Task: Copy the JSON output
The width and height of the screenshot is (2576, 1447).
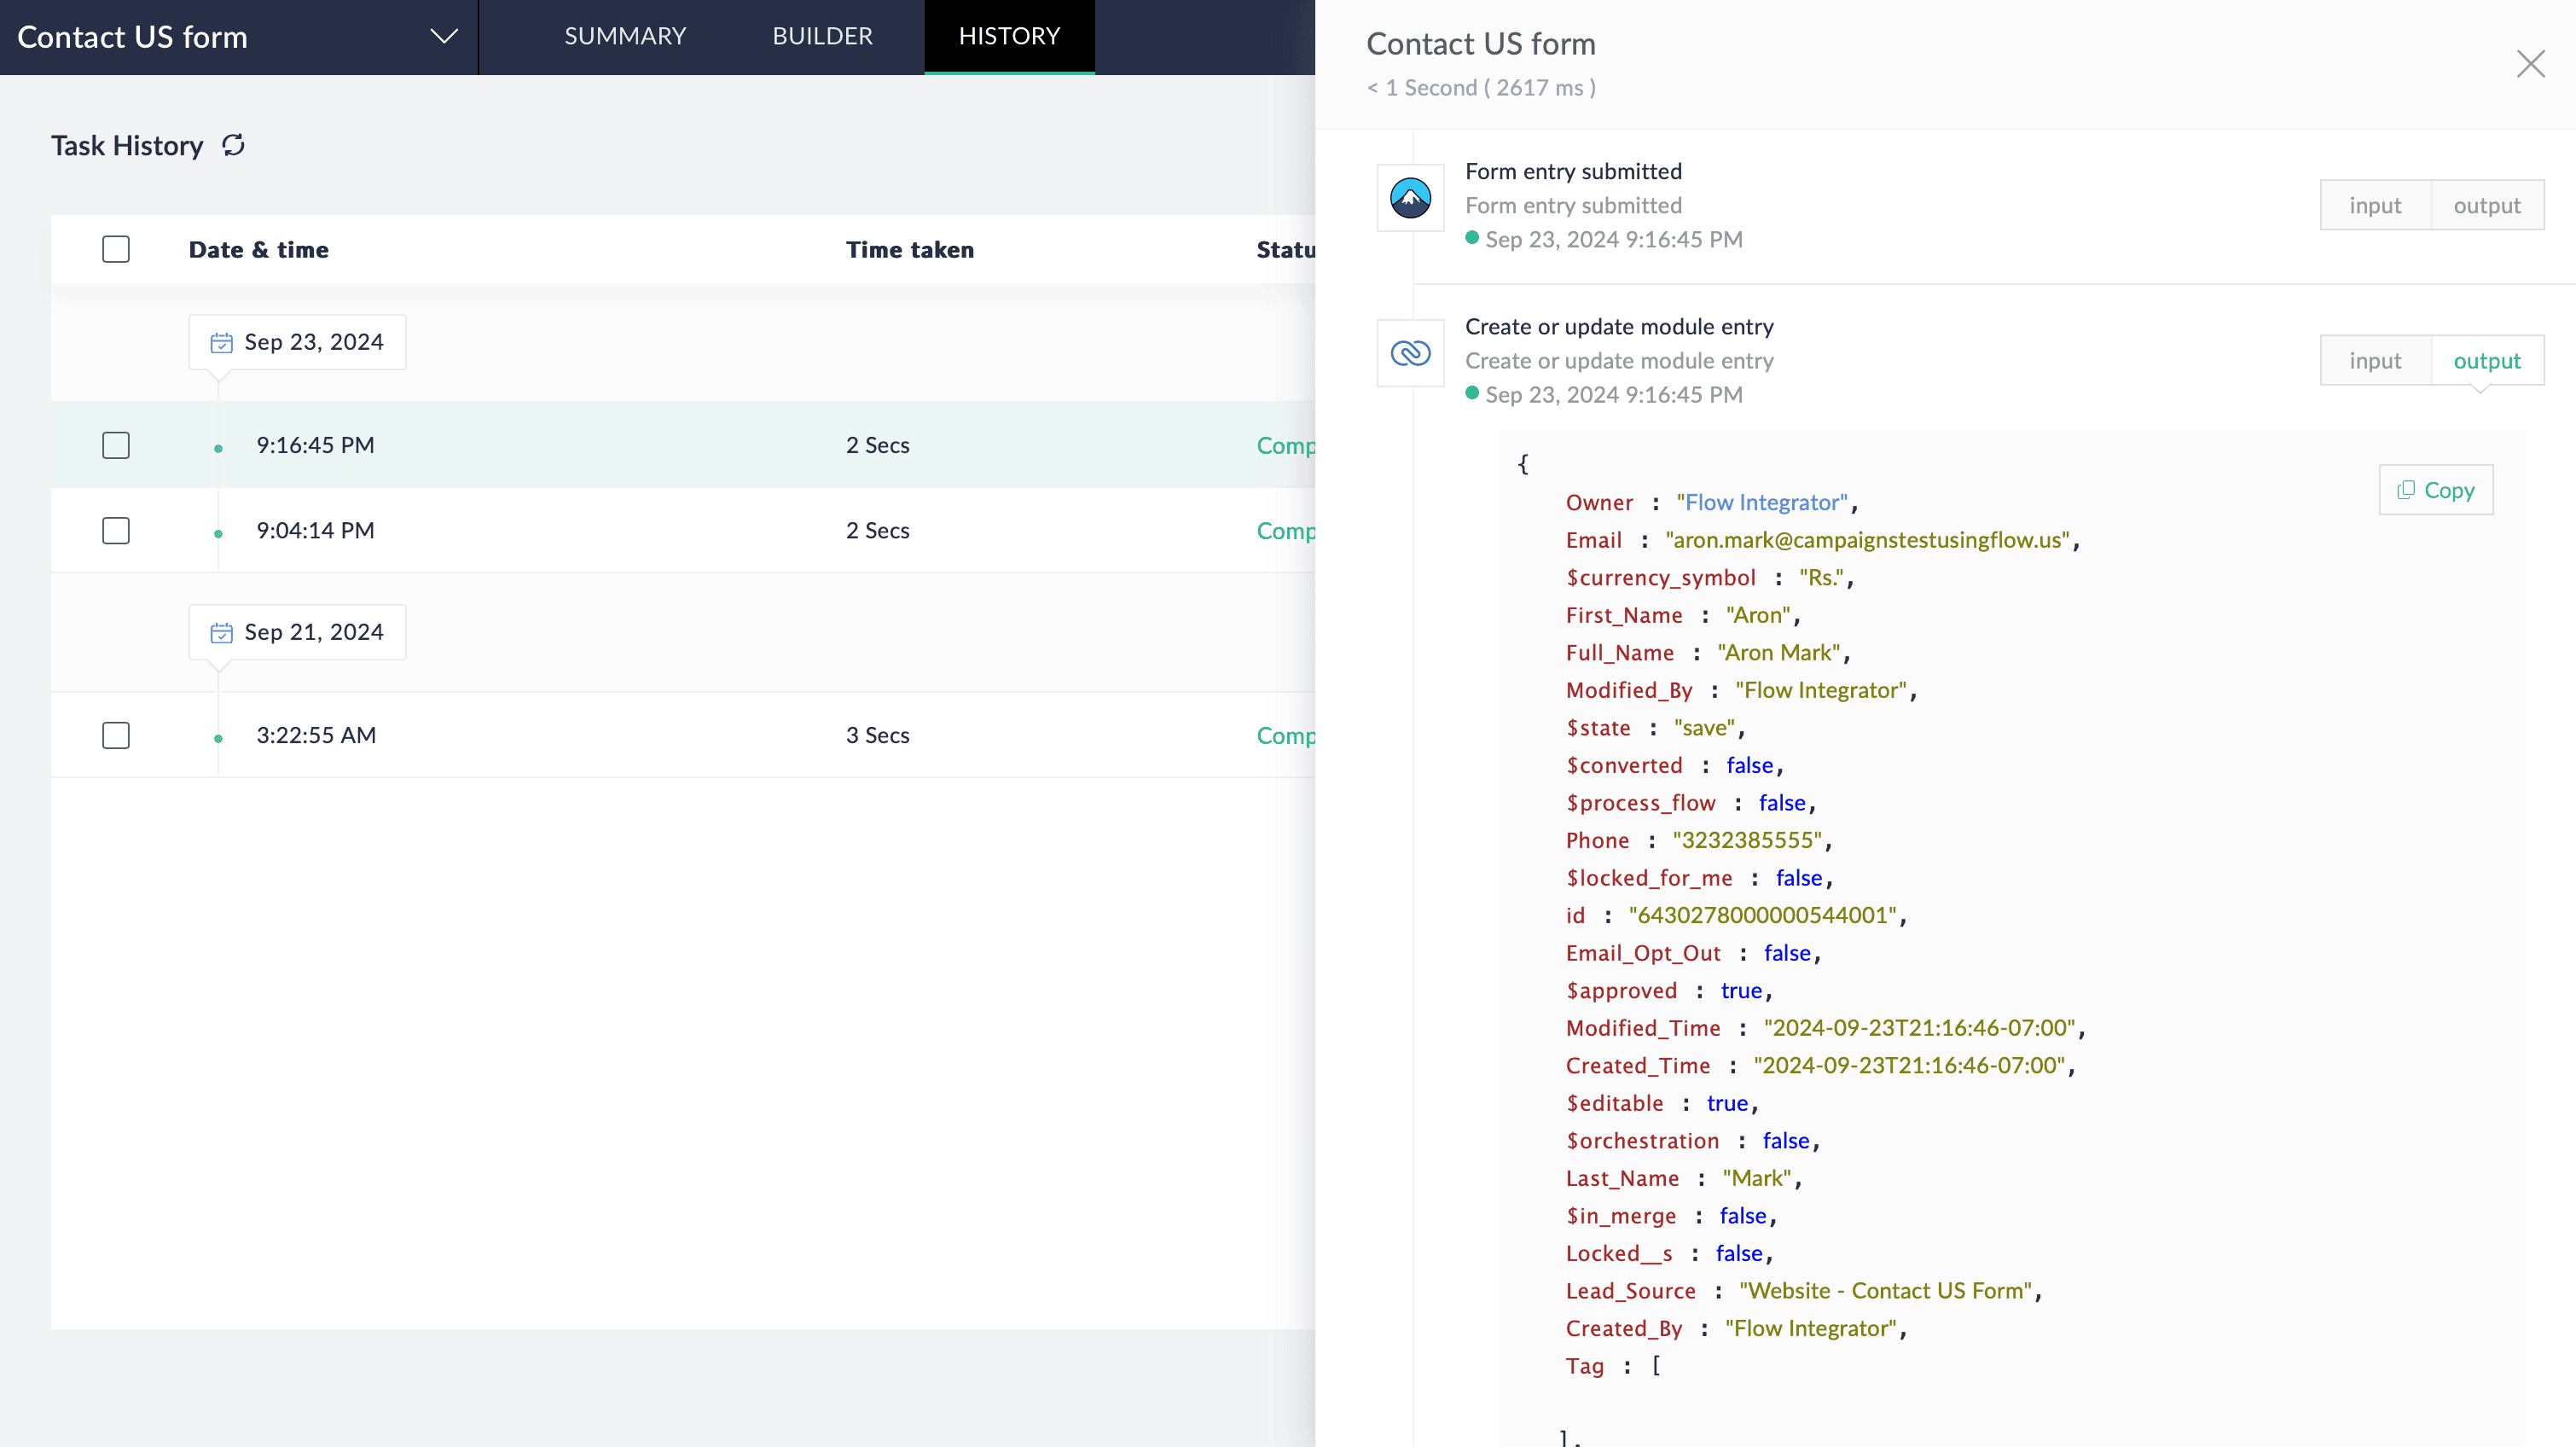Action: 2435,490
